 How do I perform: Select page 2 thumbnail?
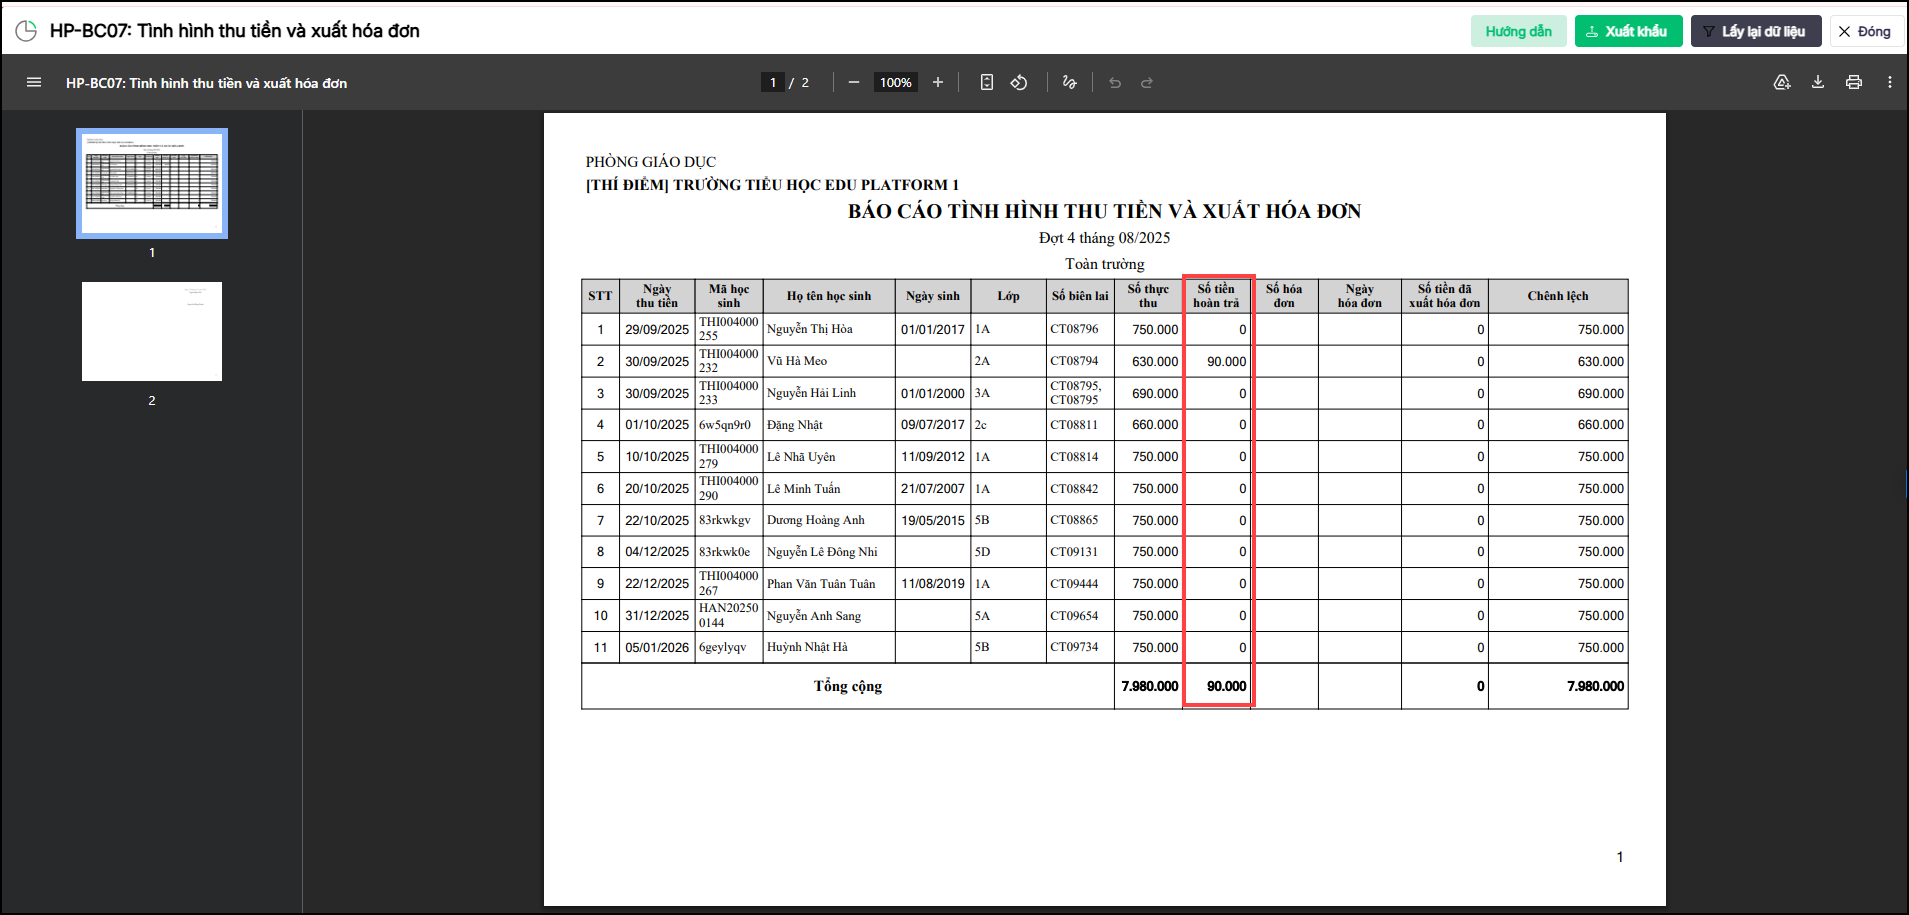point(152,331)
